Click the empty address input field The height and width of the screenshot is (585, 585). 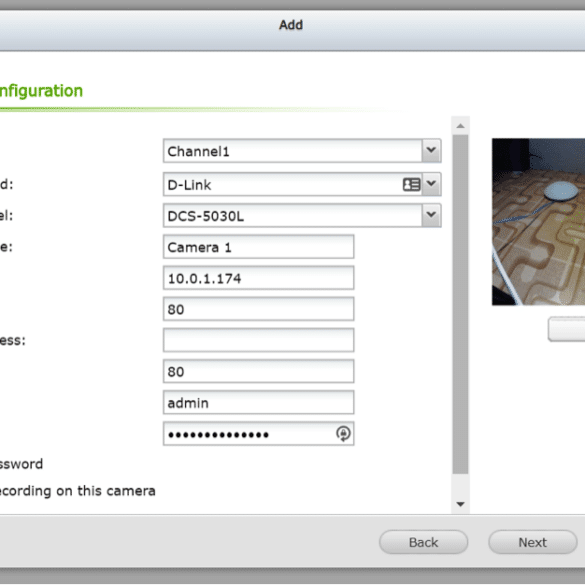pyautogui.click(x=259, y=340)
